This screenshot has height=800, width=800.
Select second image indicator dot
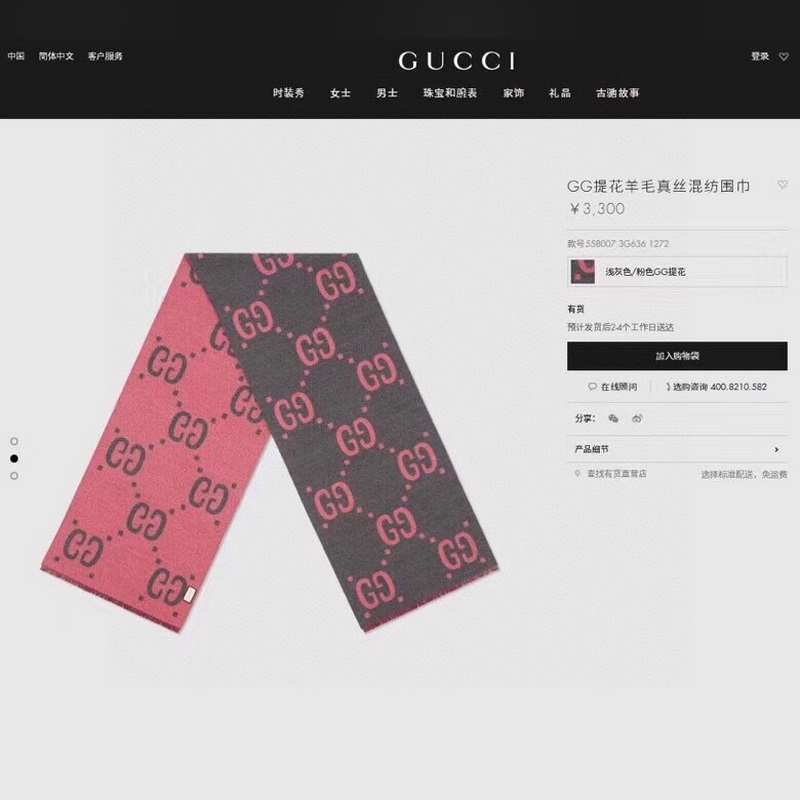[14, 459]
